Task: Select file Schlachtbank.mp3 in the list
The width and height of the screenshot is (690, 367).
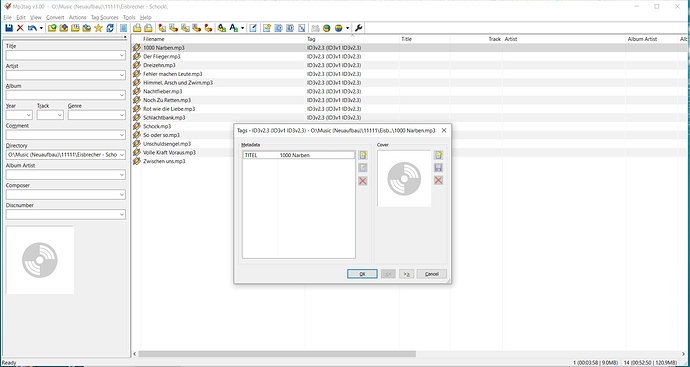Action: pyautogui.click(x=164, y=117)
